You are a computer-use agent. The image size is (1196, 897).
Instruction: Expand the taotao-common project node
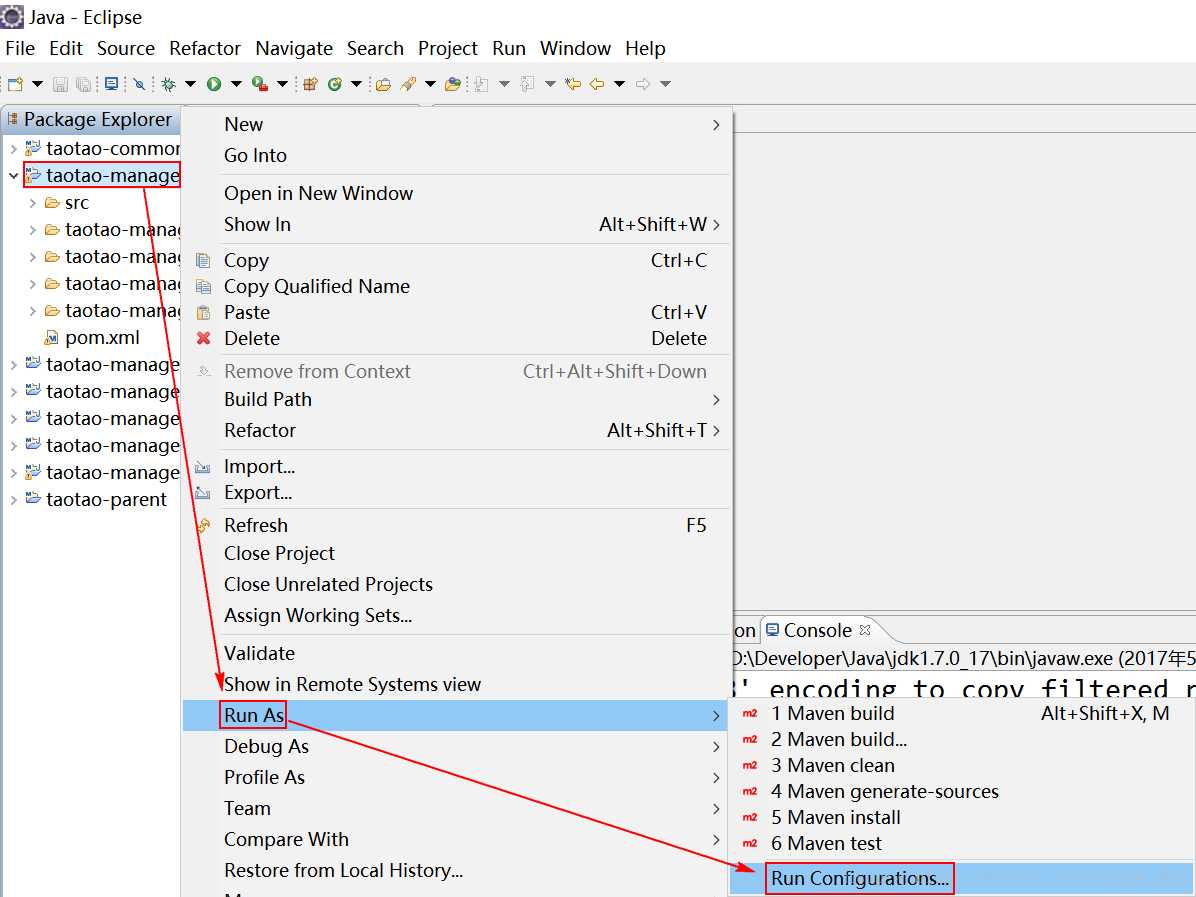13,149
